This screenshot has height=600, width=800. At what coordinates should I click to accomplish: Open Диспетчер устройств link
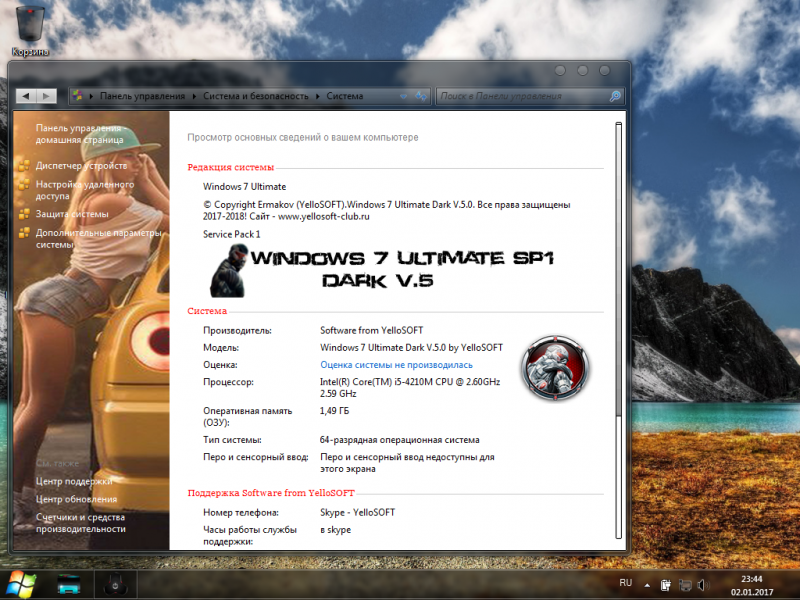[x=81, y=166]
